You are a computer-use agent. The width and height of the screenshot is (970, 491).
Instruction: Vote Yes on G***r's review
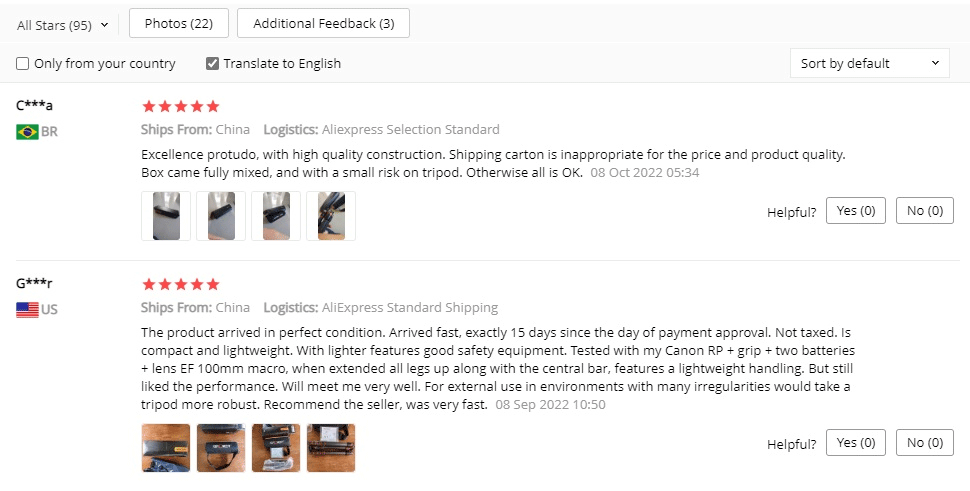[x=855, y=442]
